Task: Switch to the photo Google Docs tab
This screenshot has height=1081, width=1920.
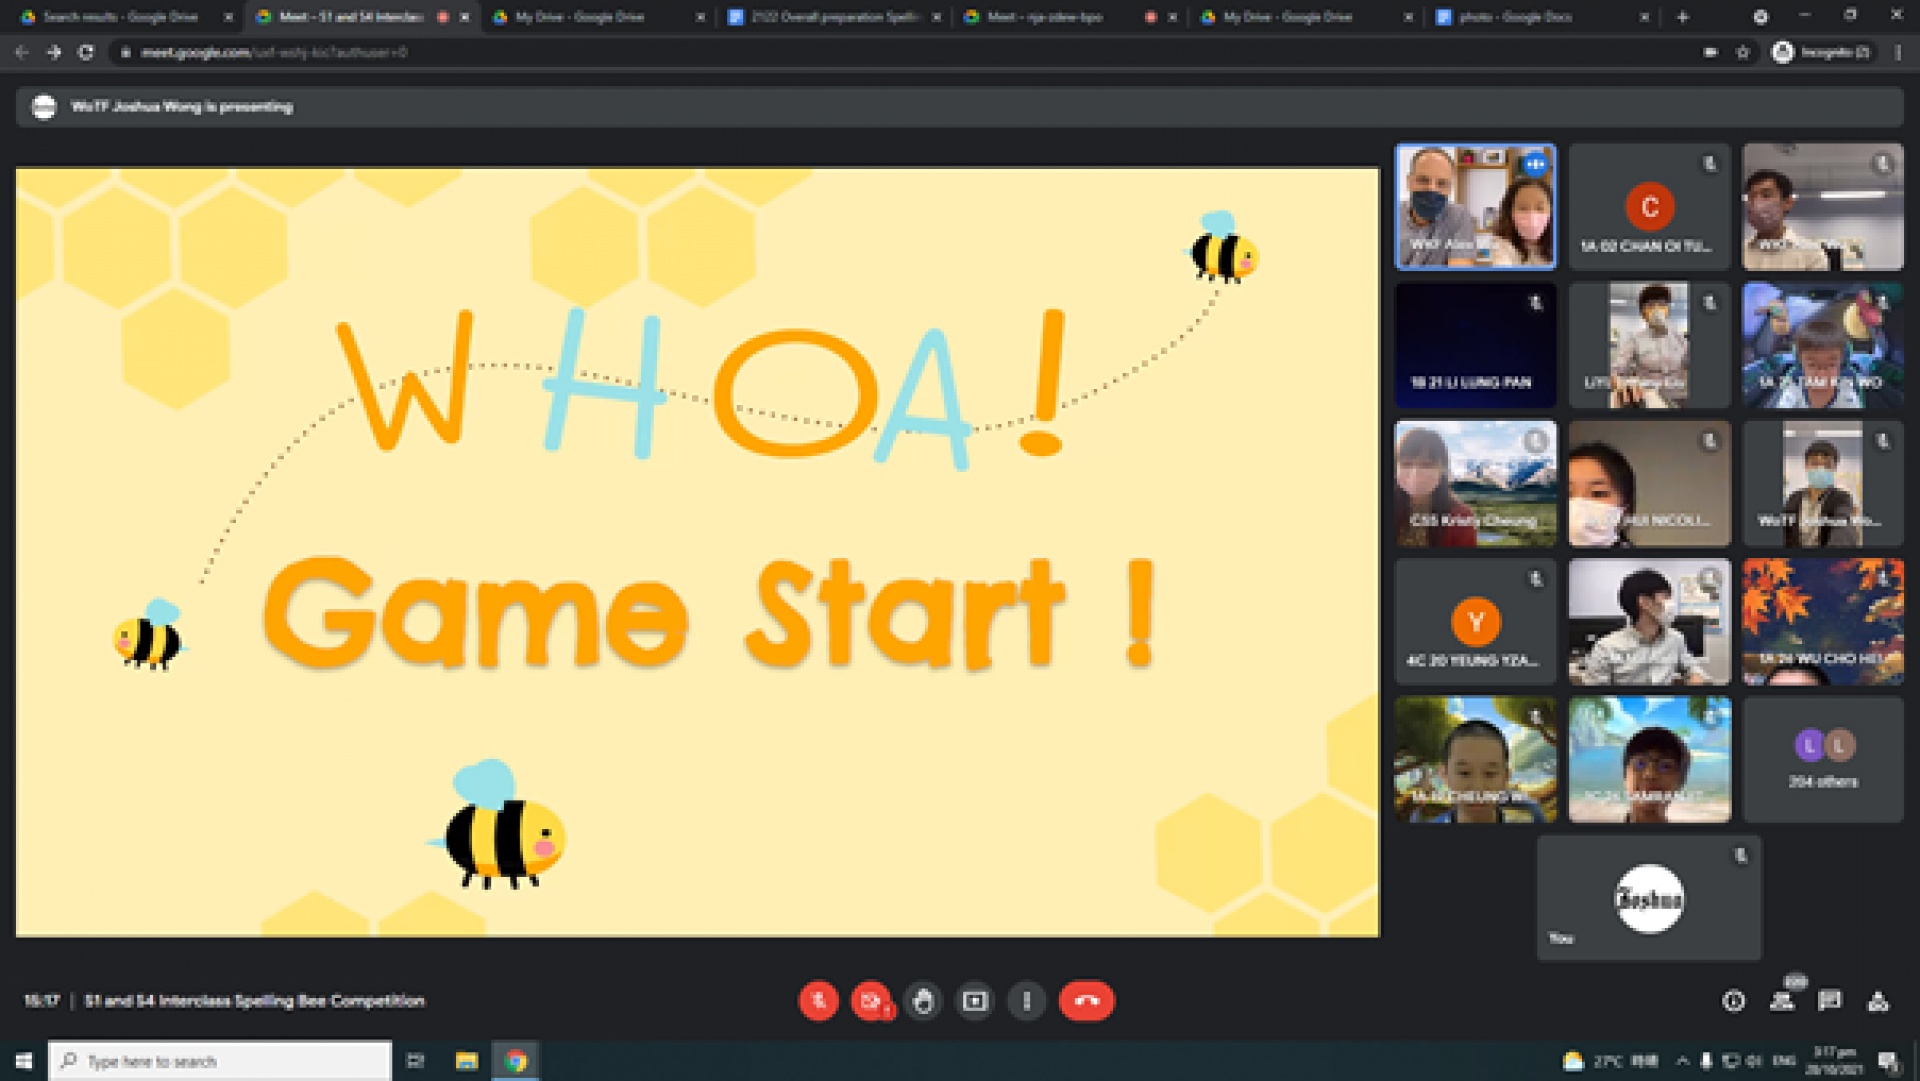Action: (x=1514, y=17)
